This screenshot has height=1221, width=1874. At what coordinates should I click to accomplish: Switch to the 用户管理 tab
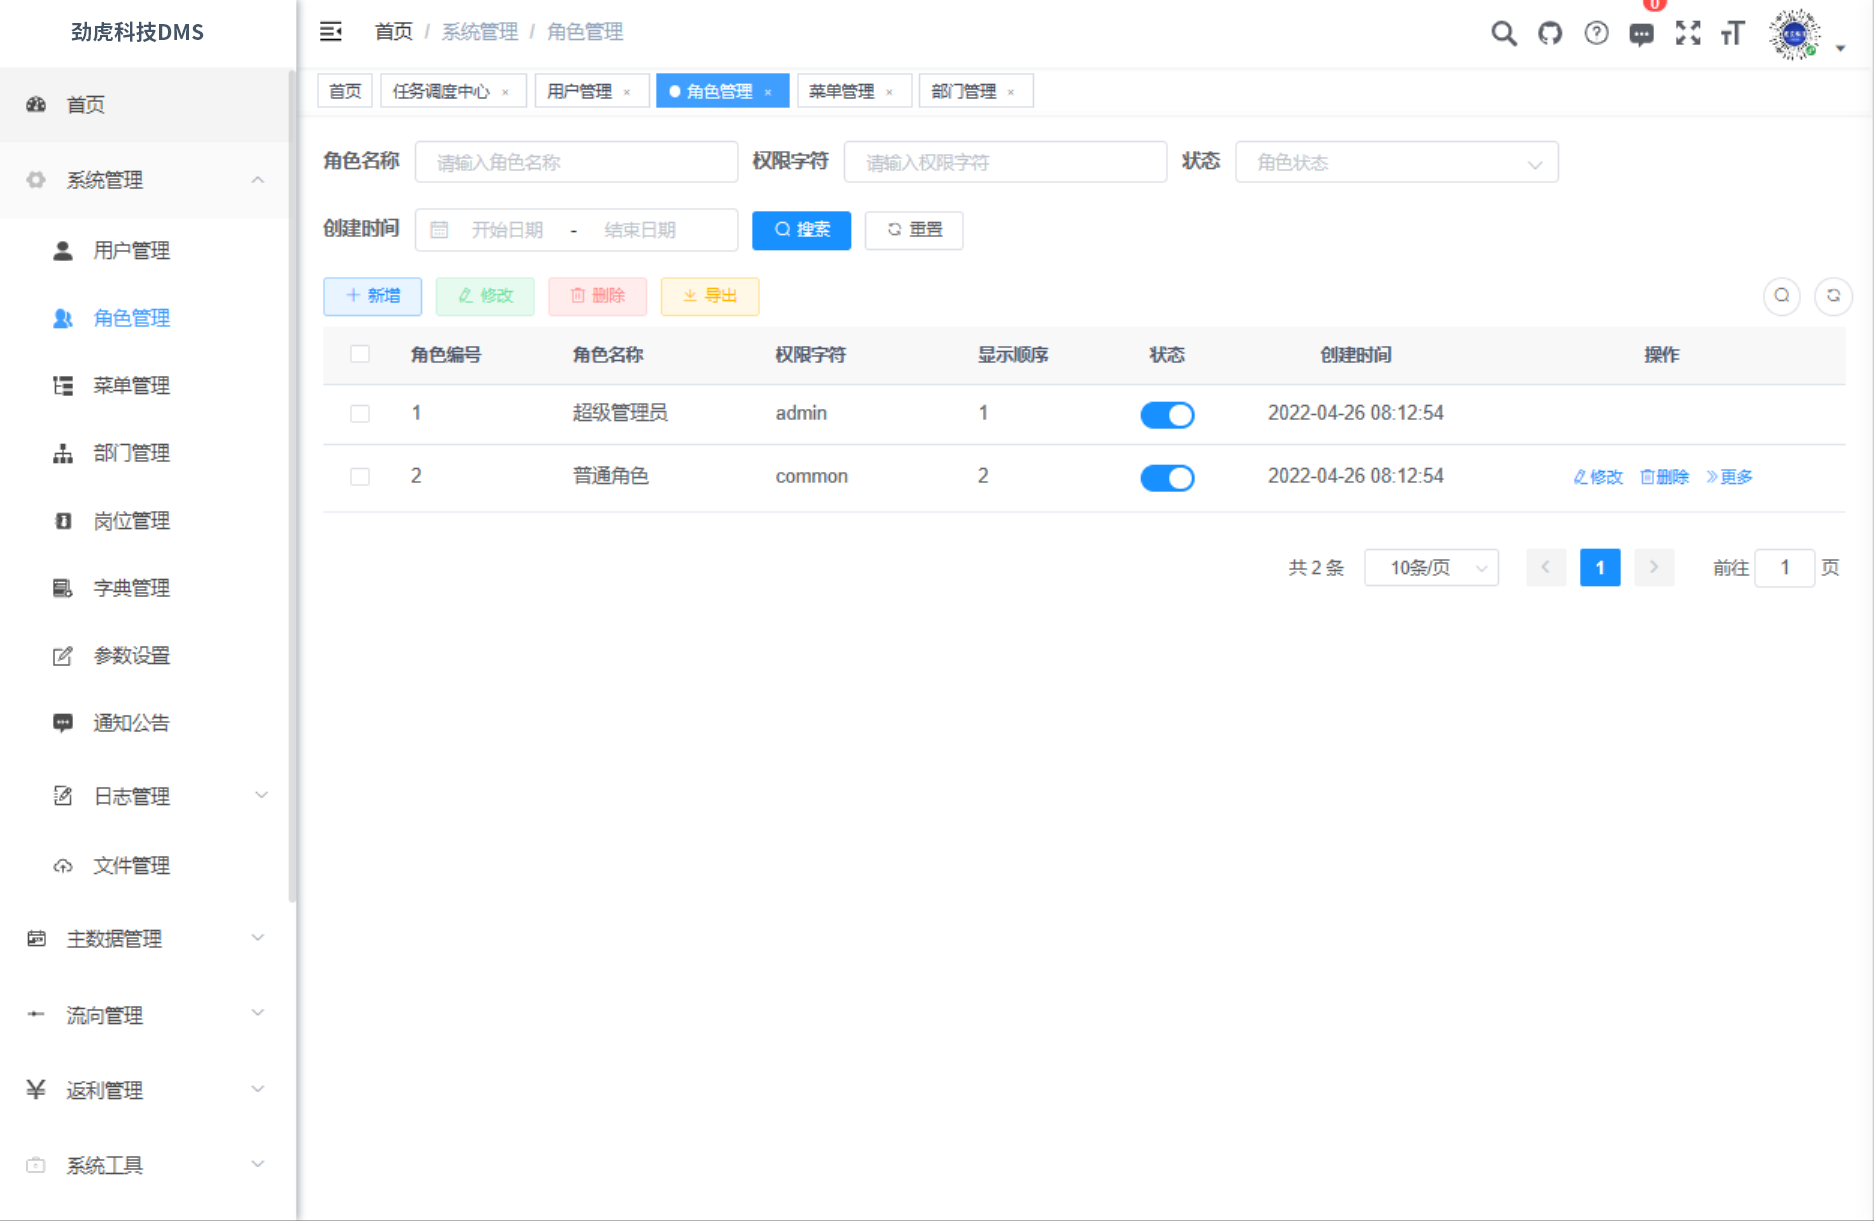tap(581, 90)
